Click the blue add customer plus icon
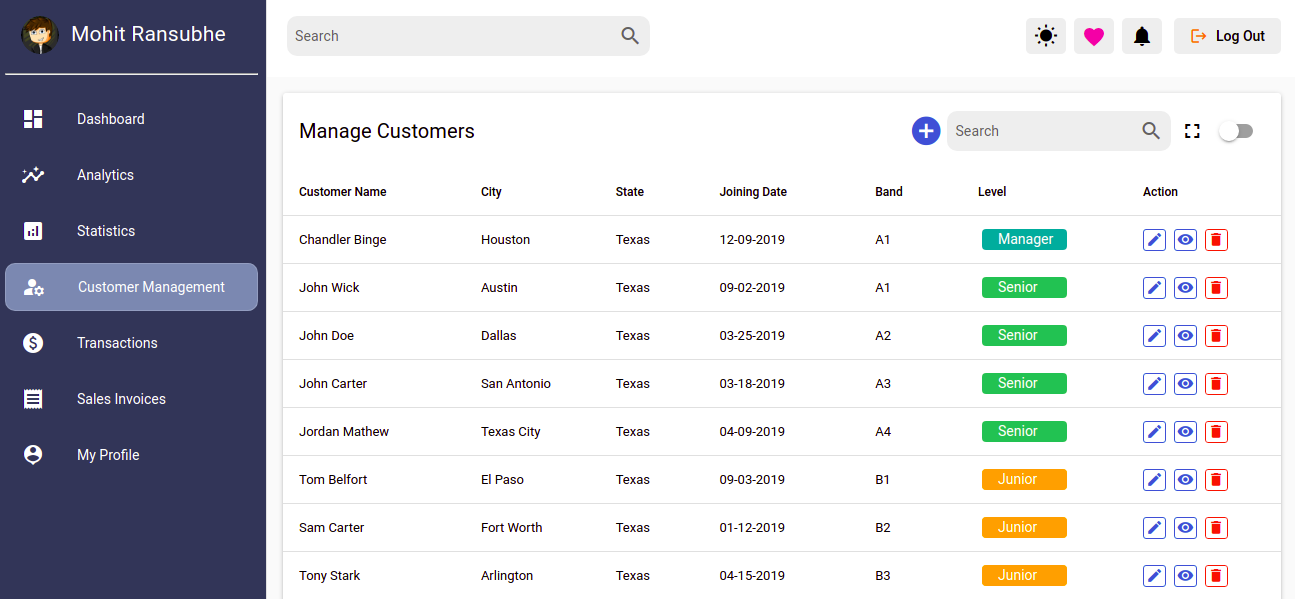This screenshot has height=599, width=1295. 926,131
